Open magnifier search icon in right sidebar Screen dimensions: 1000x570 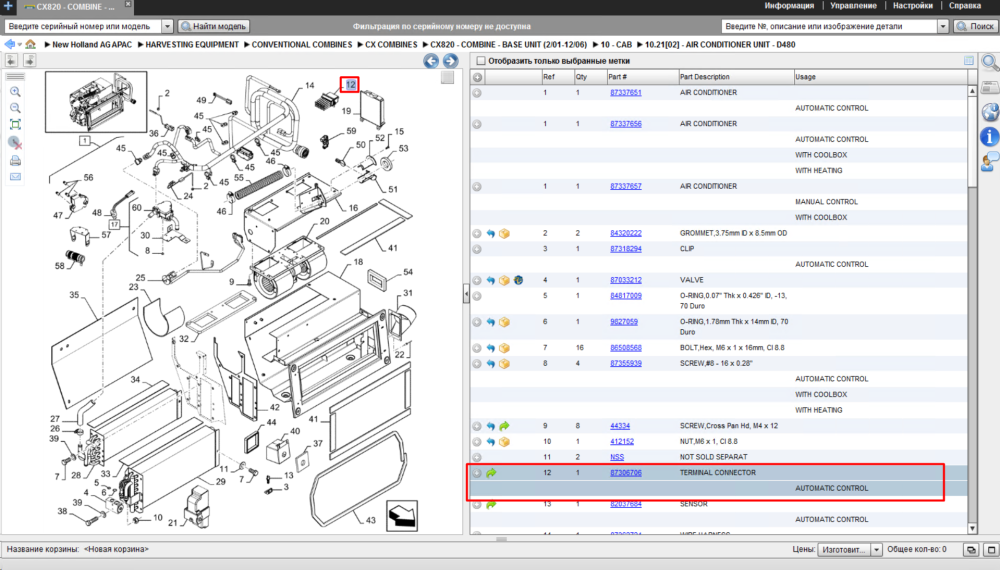click(x=990, y=62)
